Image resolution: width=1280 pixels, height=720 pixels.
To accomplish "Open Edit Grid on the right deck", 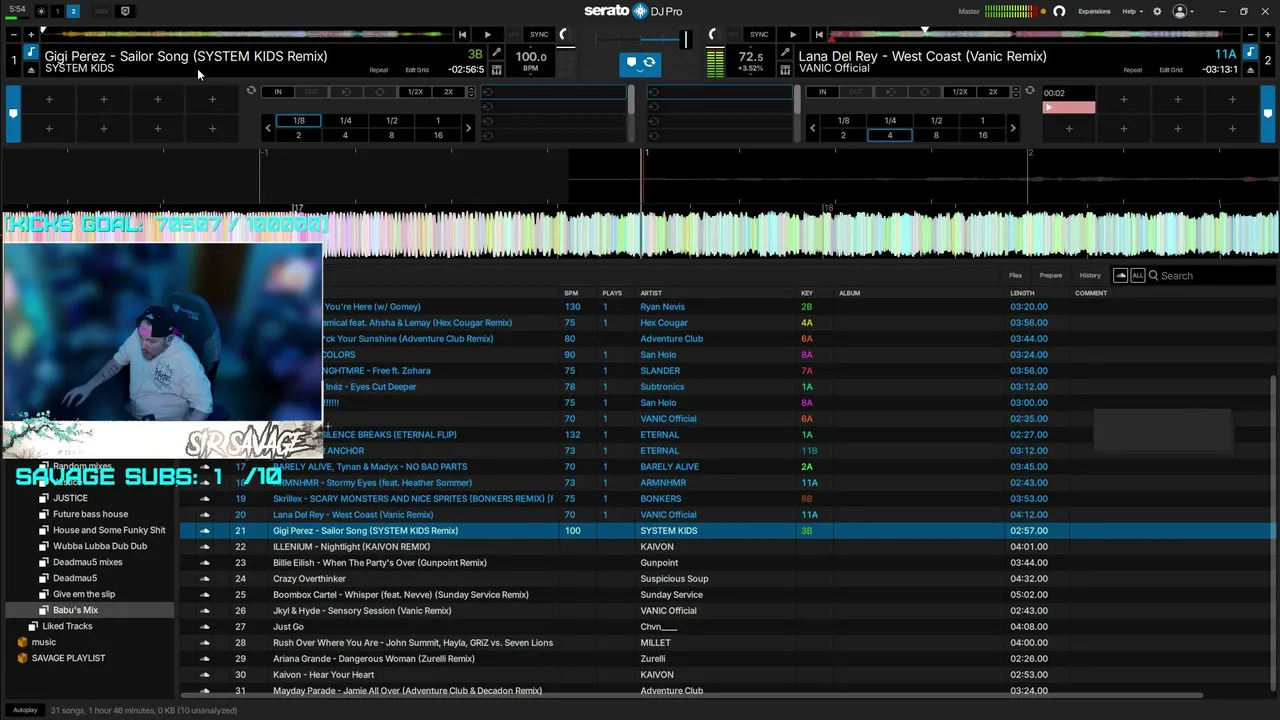I will [x=1171, y=70].
